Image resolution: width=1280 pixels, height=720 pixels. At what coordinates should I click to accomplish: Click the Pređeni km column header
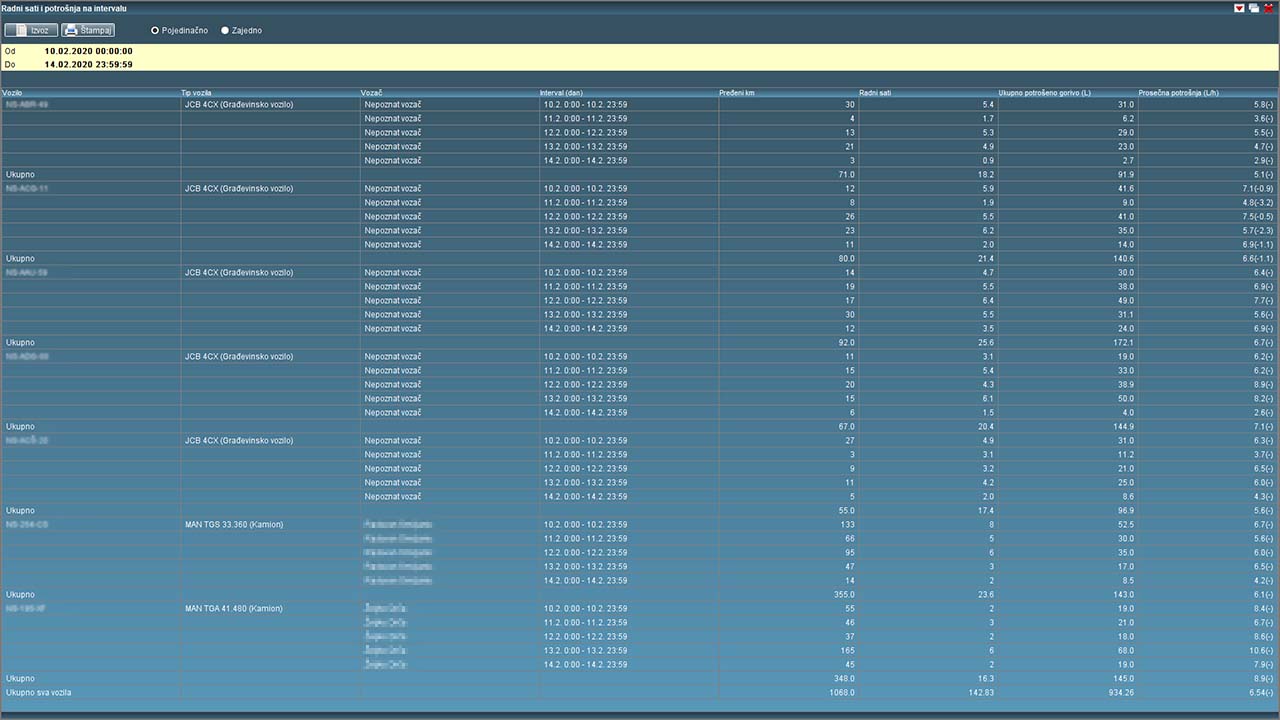(x=737, y=93)
